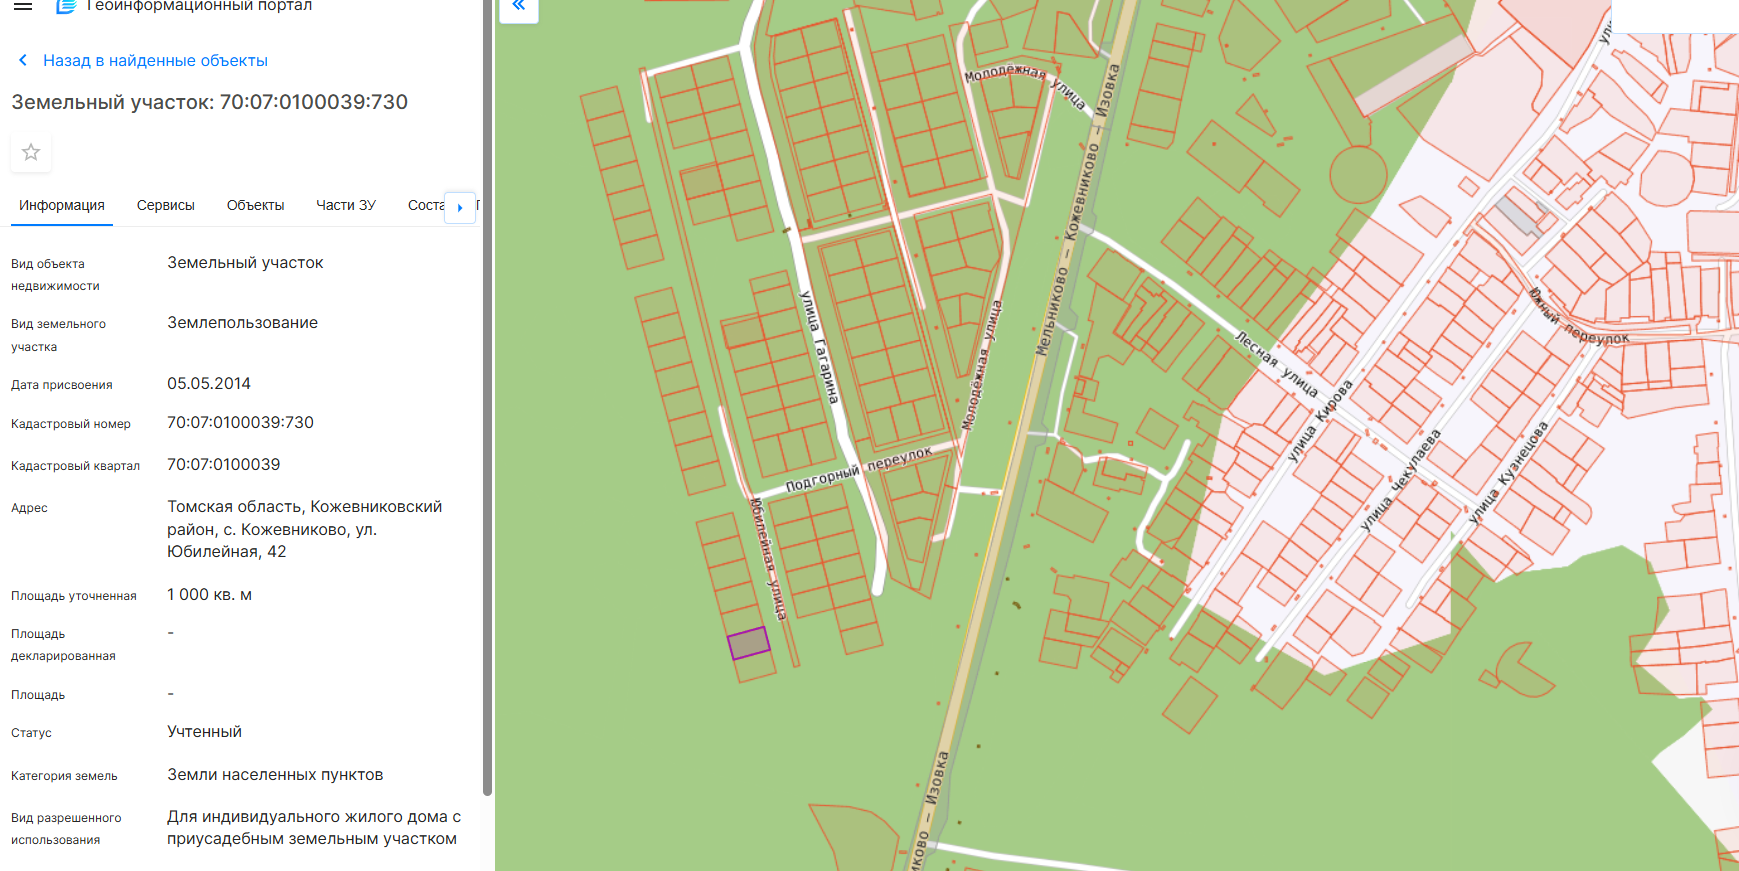Image resolution: width=1739 pixels, height=871 pixels.
Task: Click the cadastral number value 70:07:0100039:730
Action: [240, 423]
